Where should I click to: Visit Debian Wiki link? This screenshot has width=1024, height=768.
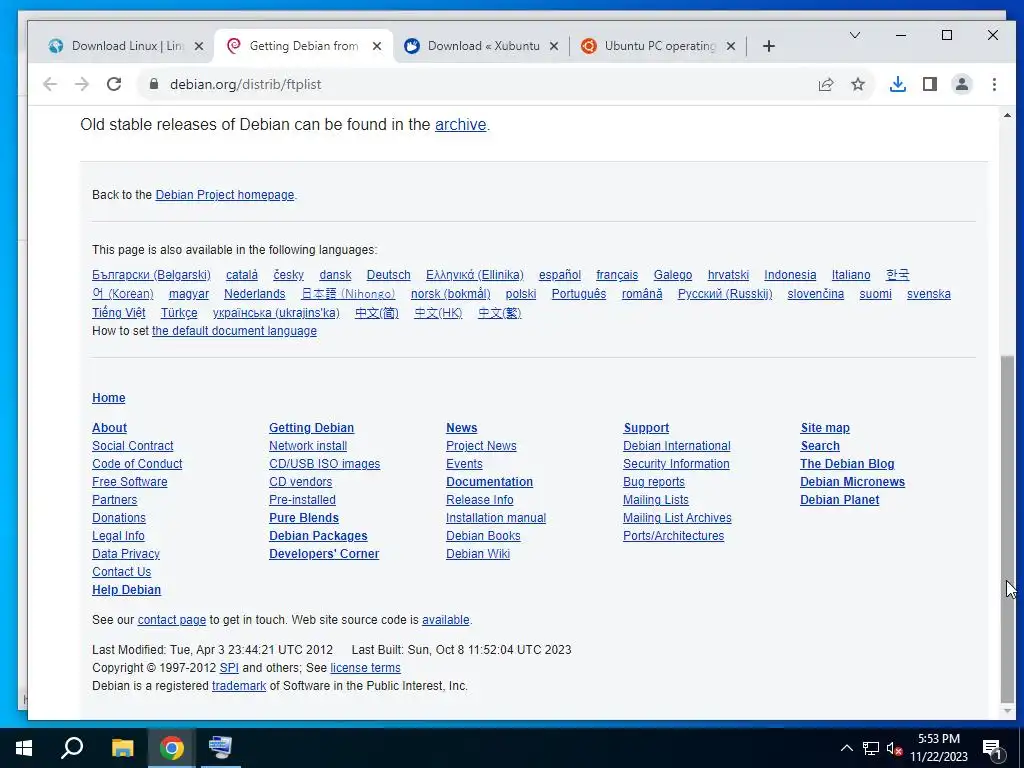click(478, 554)
